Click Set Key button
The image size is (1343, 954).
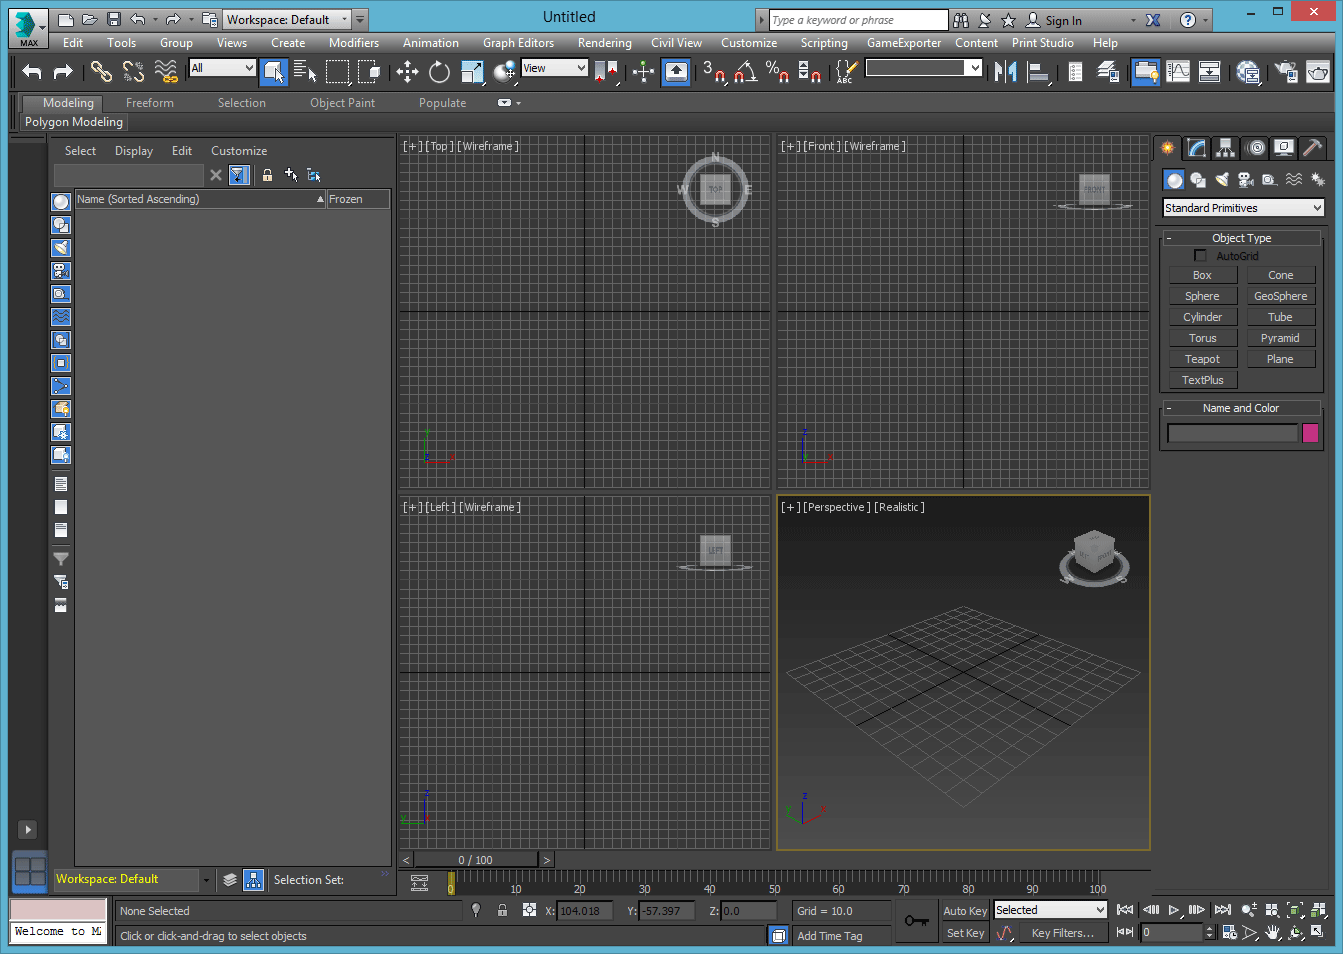click(x=965, y=933)
